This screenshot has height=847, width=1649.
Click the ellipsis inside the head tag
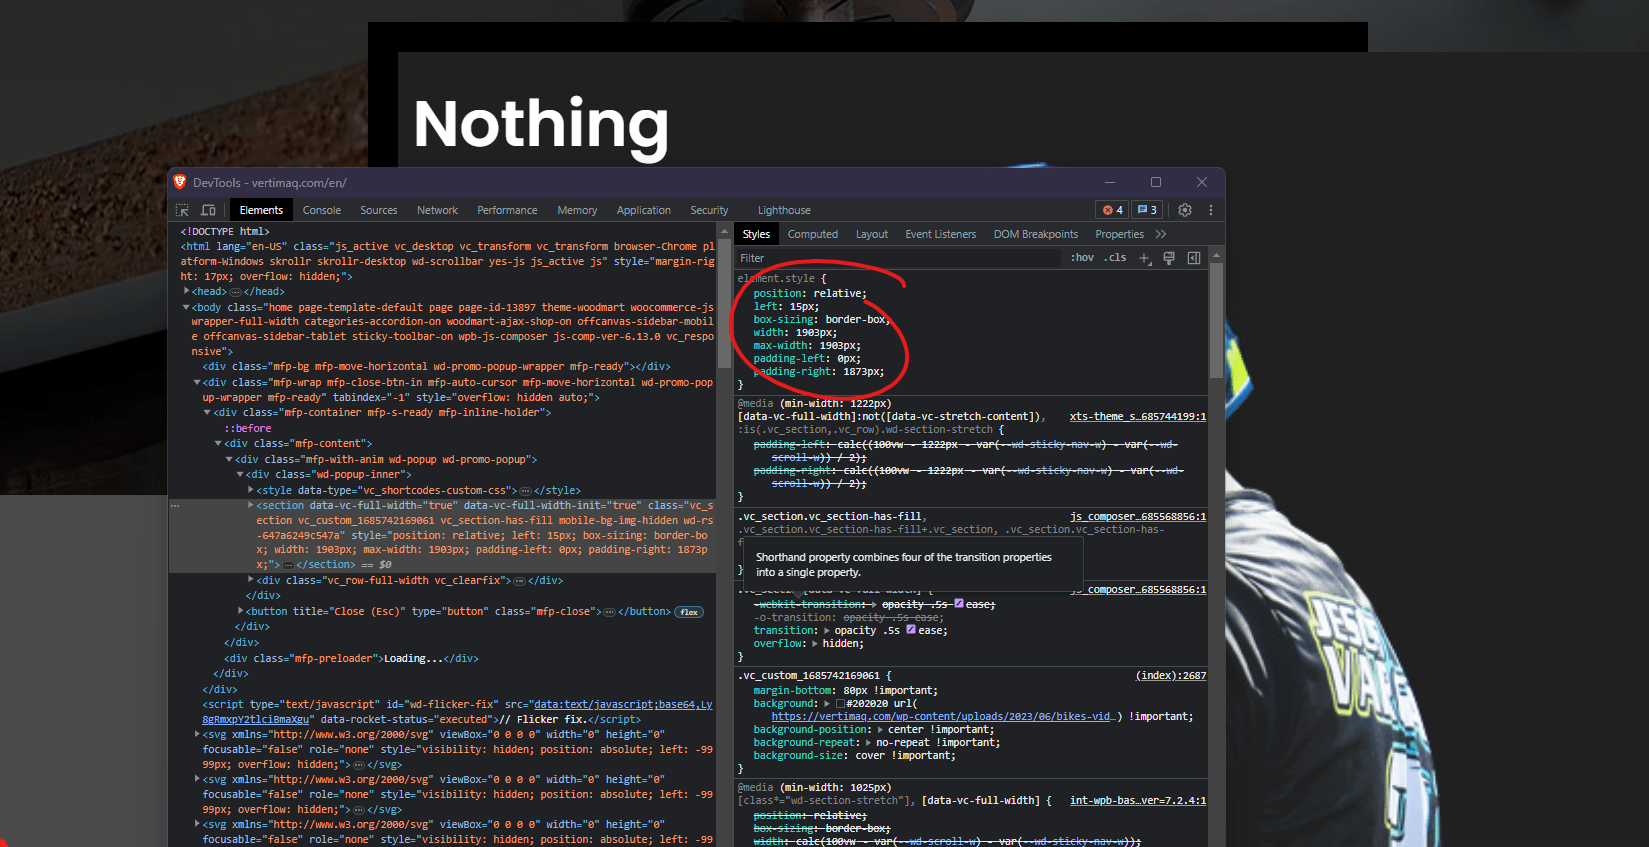point(236,292)
